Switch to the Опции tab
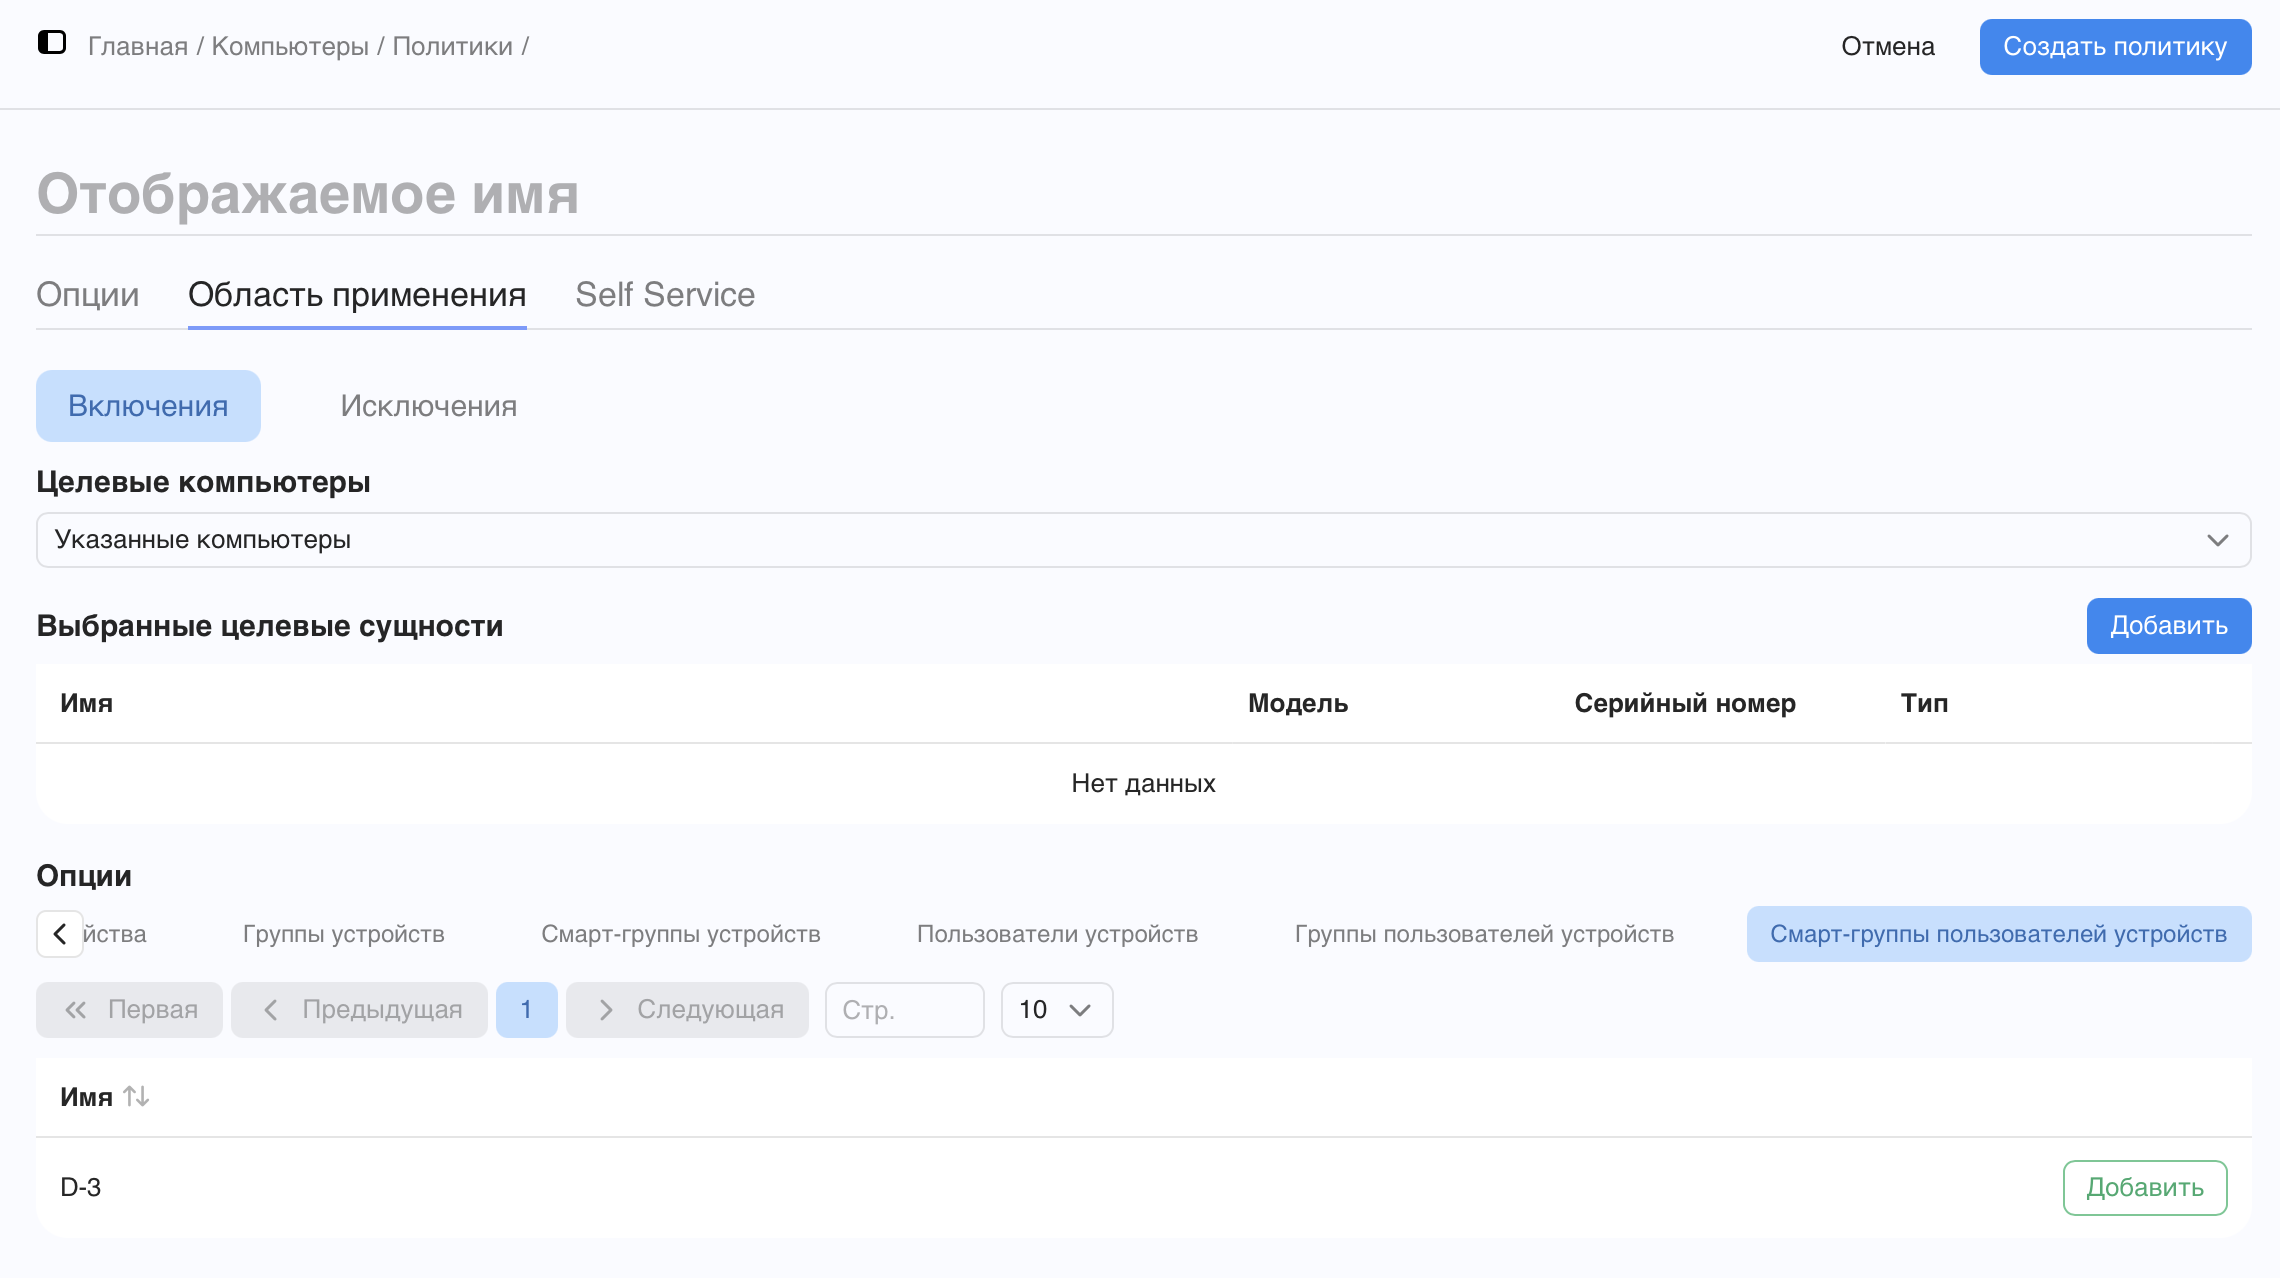Image resolution: width=2280 pixels, height=1278 pixels. [x=88, y=295]
